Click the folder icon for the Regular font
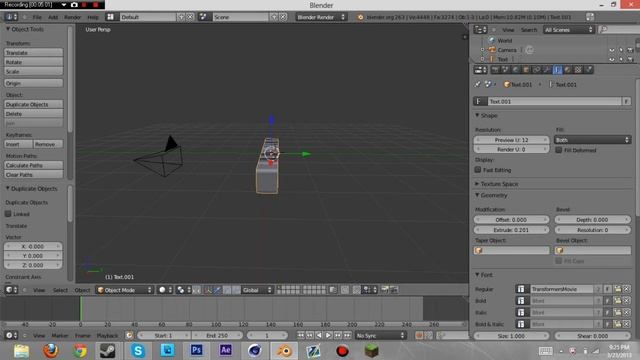This screenshot has width=640, height=360. (618, 289)
